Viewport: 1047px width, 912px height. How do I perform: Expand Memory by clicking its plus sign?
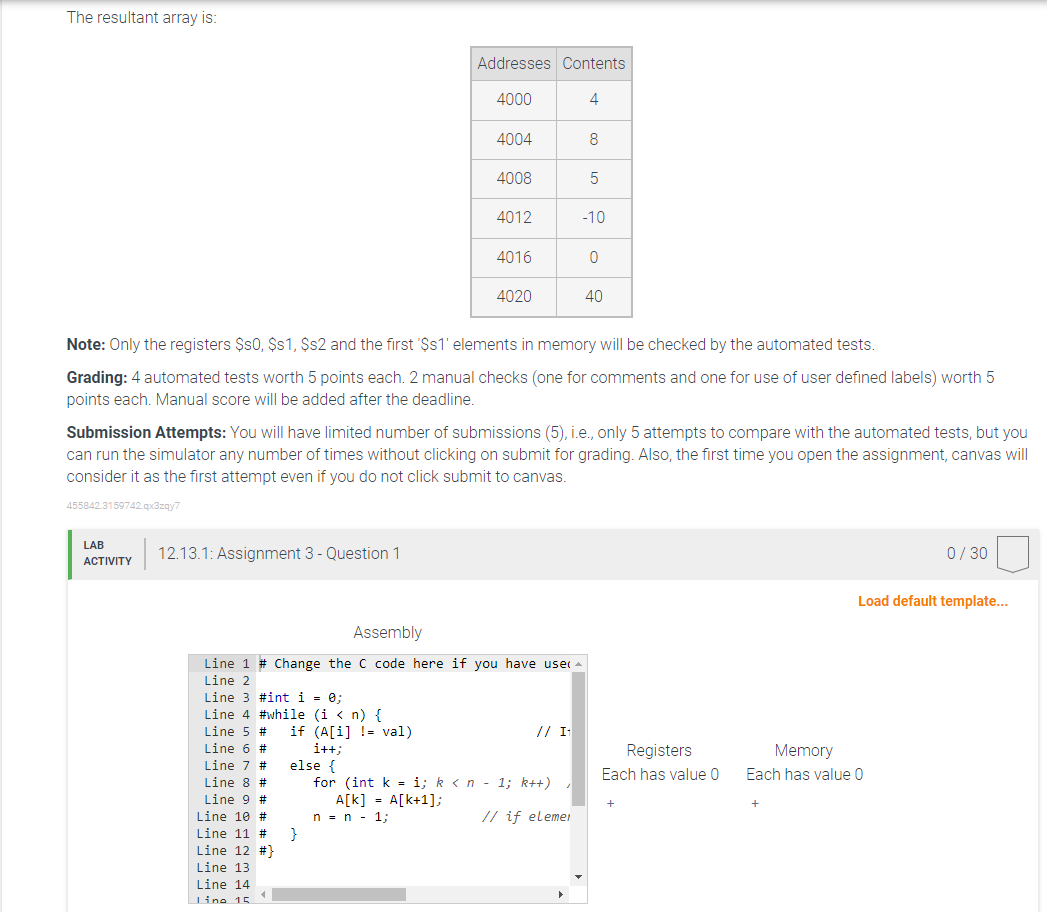point(753,802)
